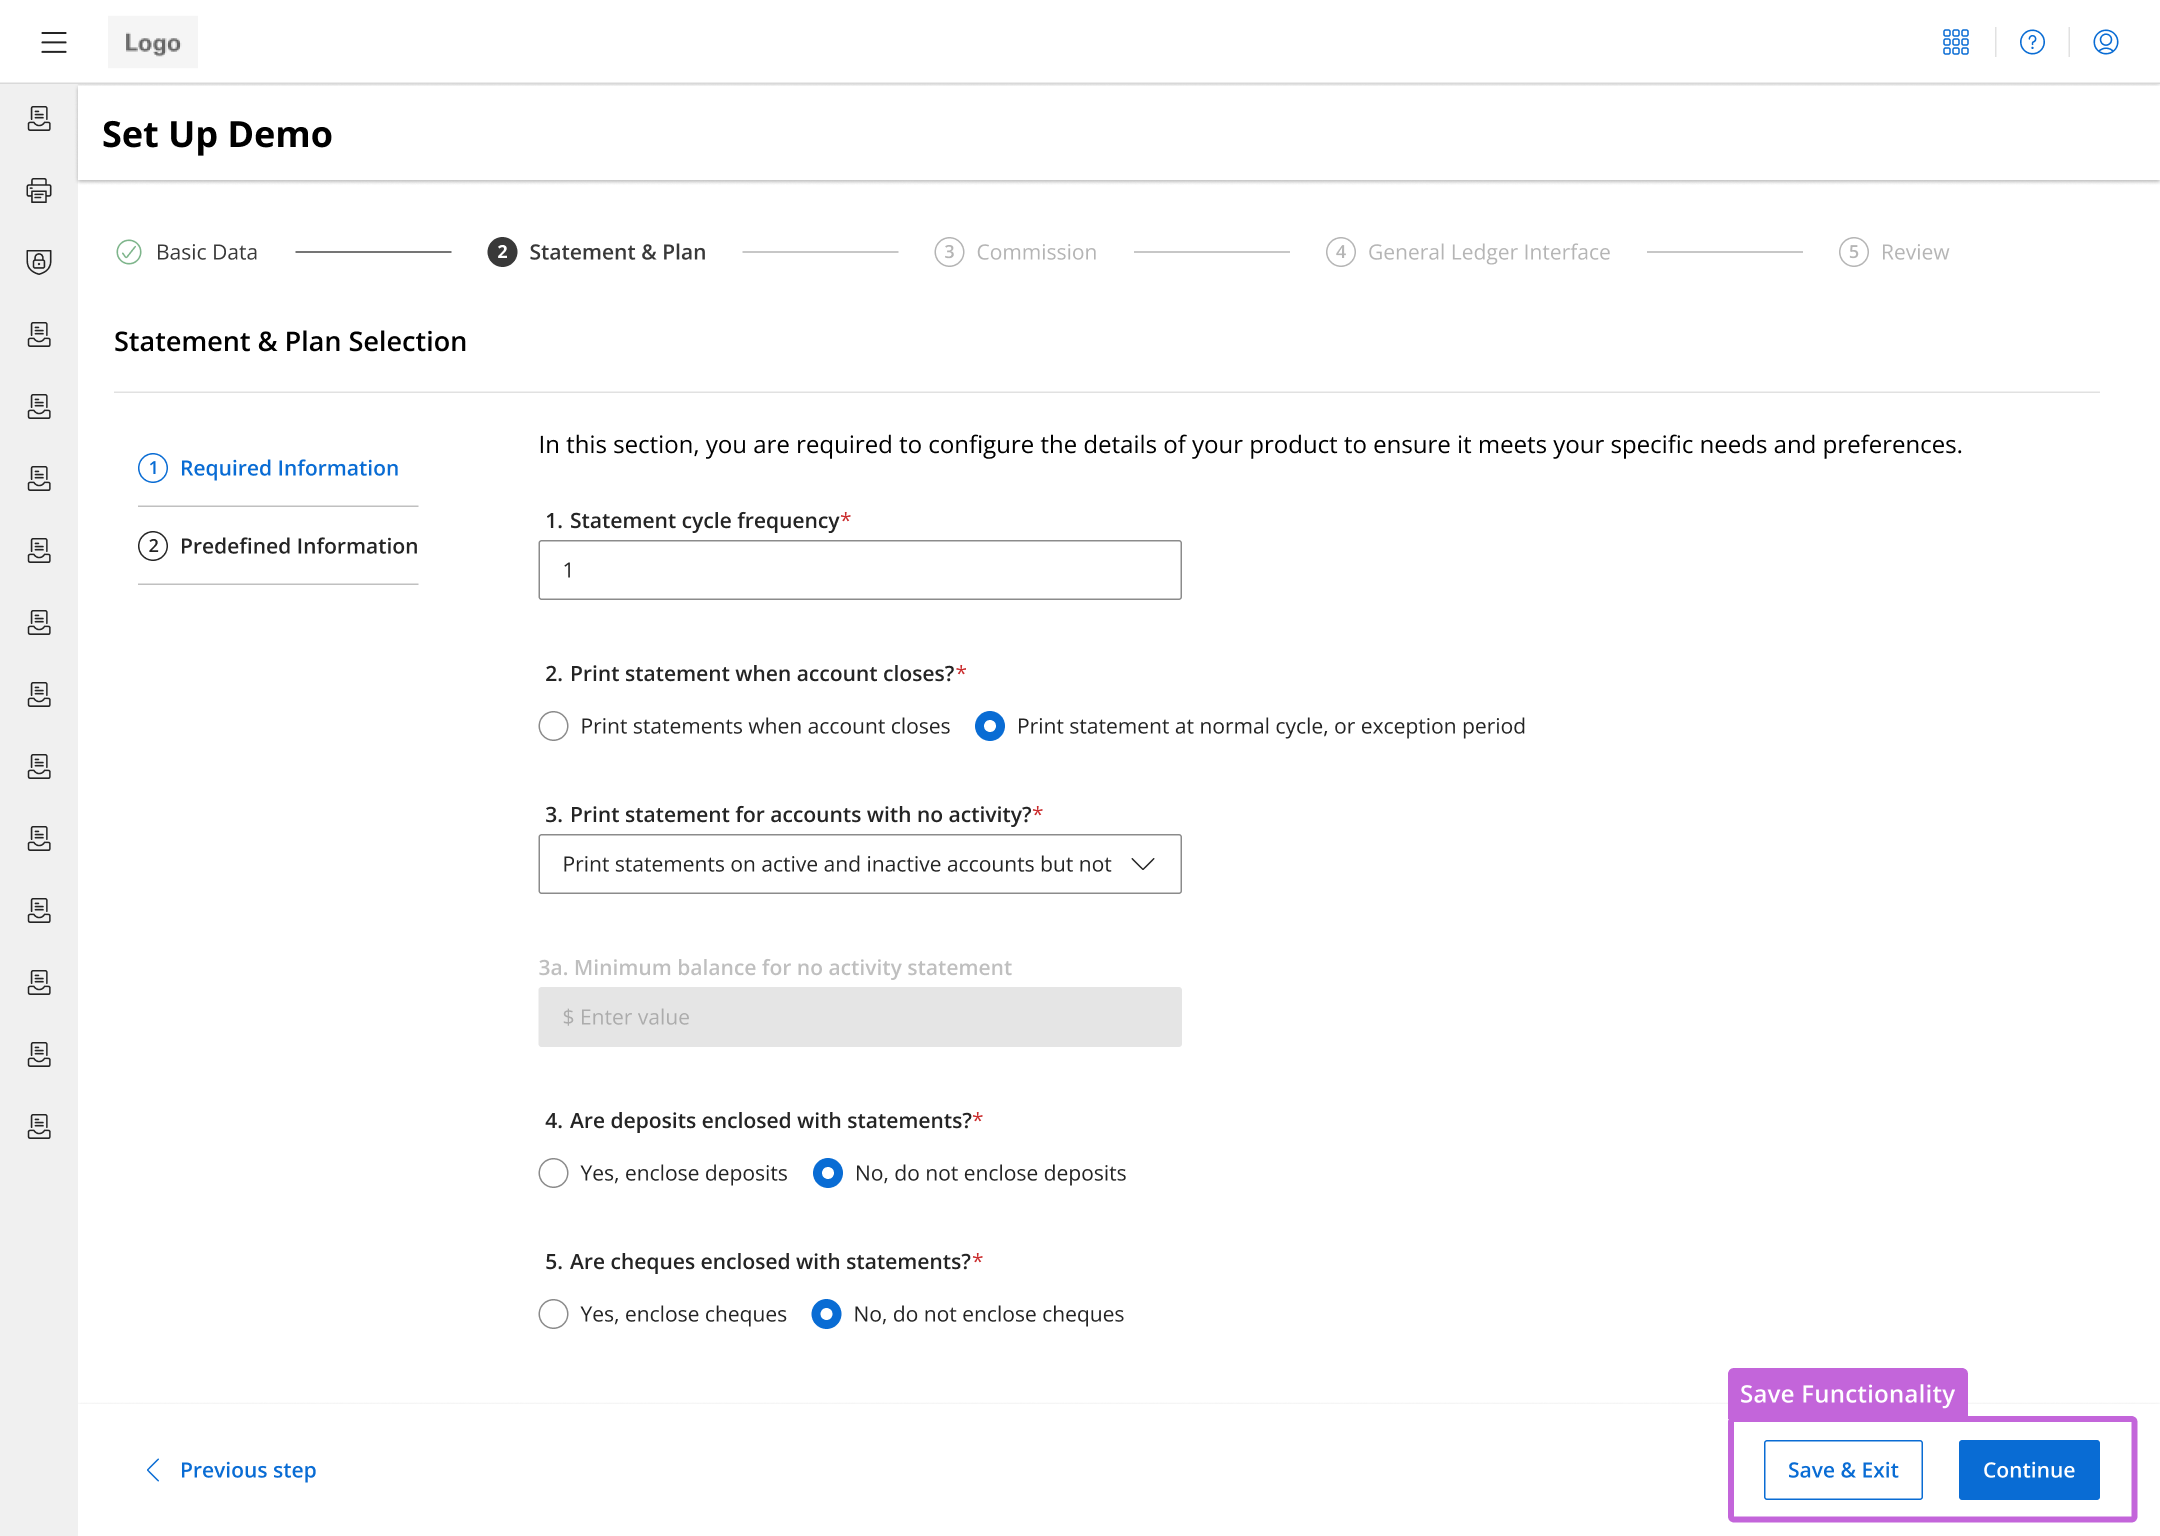Viewport: 2160px width, 1536px height.
Task: Click the printer icon in sidebar
Action: (39, 190)
